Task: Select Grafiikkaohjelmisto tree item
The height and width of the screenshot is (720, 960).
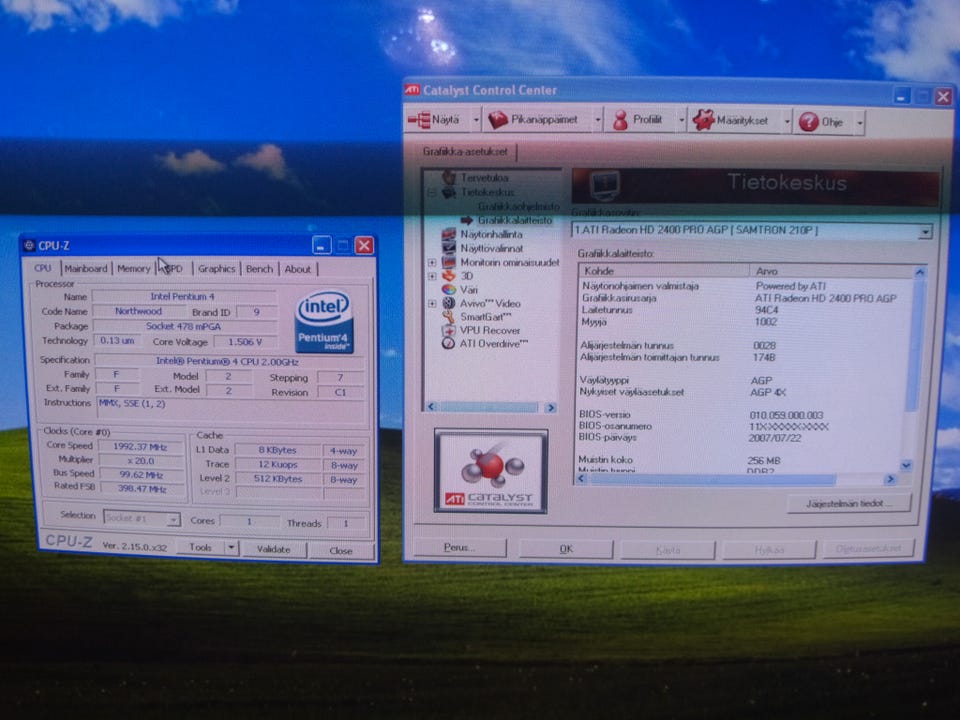Action: (x=519, y=206)
